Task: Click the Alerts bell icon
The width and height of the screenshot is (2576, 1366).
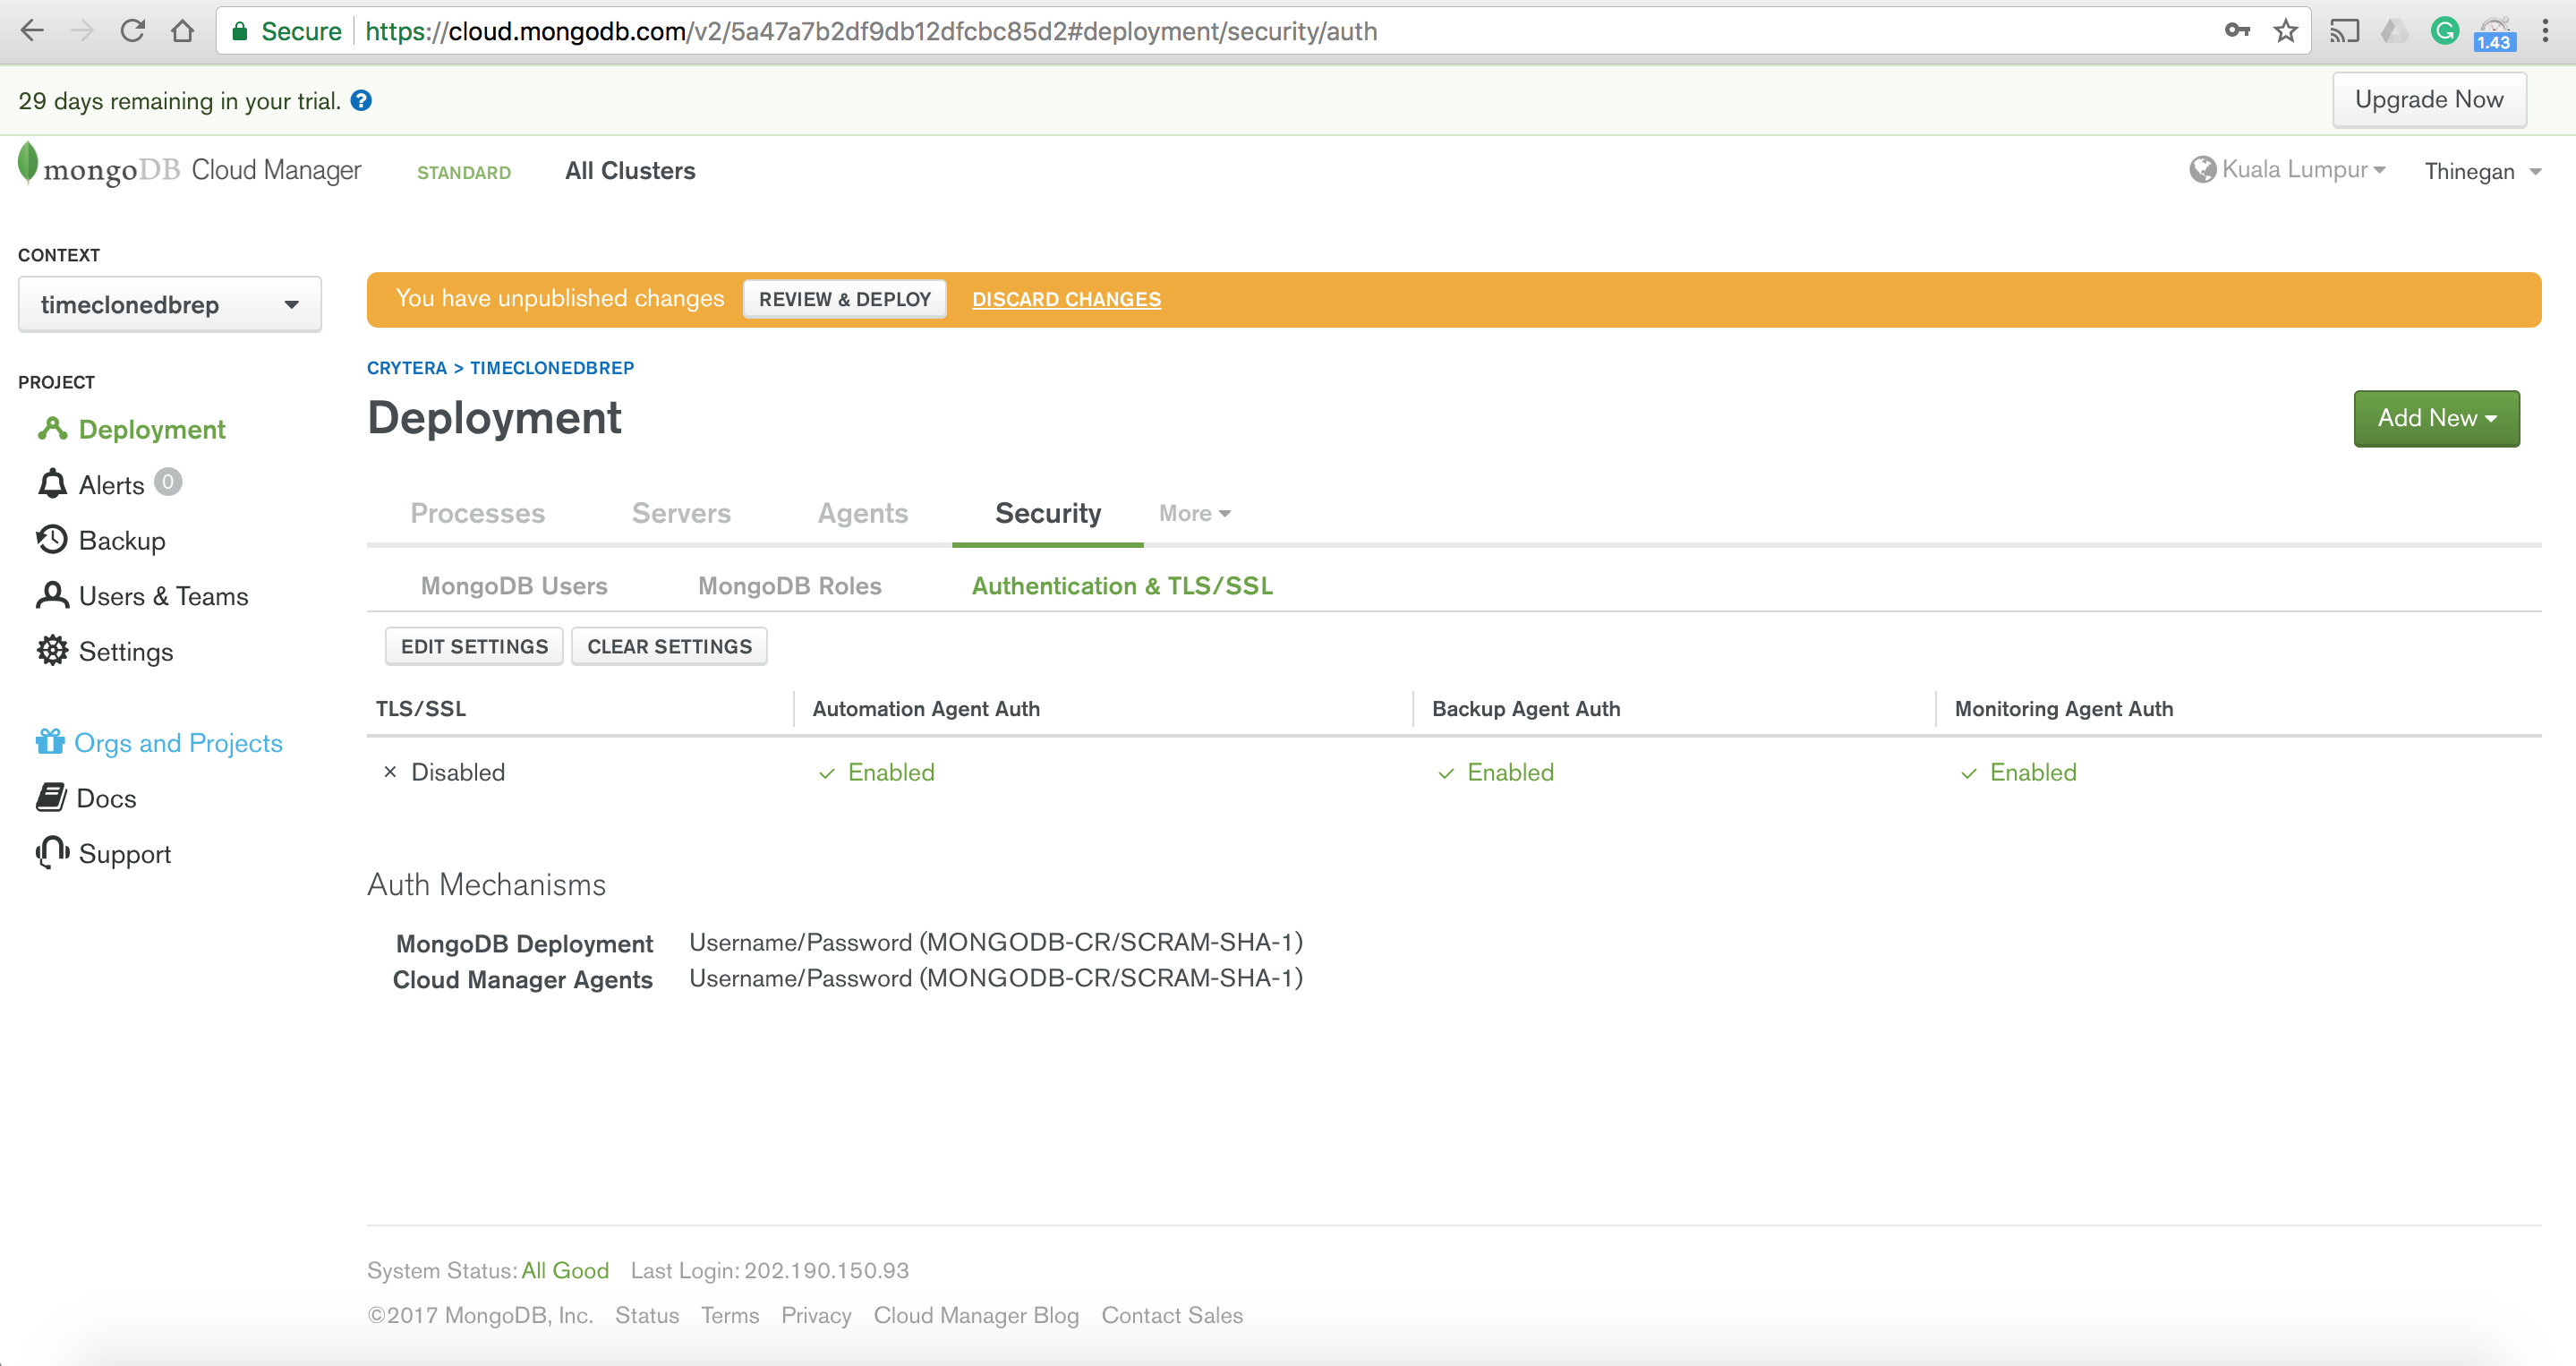Action: (x=52, y=484)
